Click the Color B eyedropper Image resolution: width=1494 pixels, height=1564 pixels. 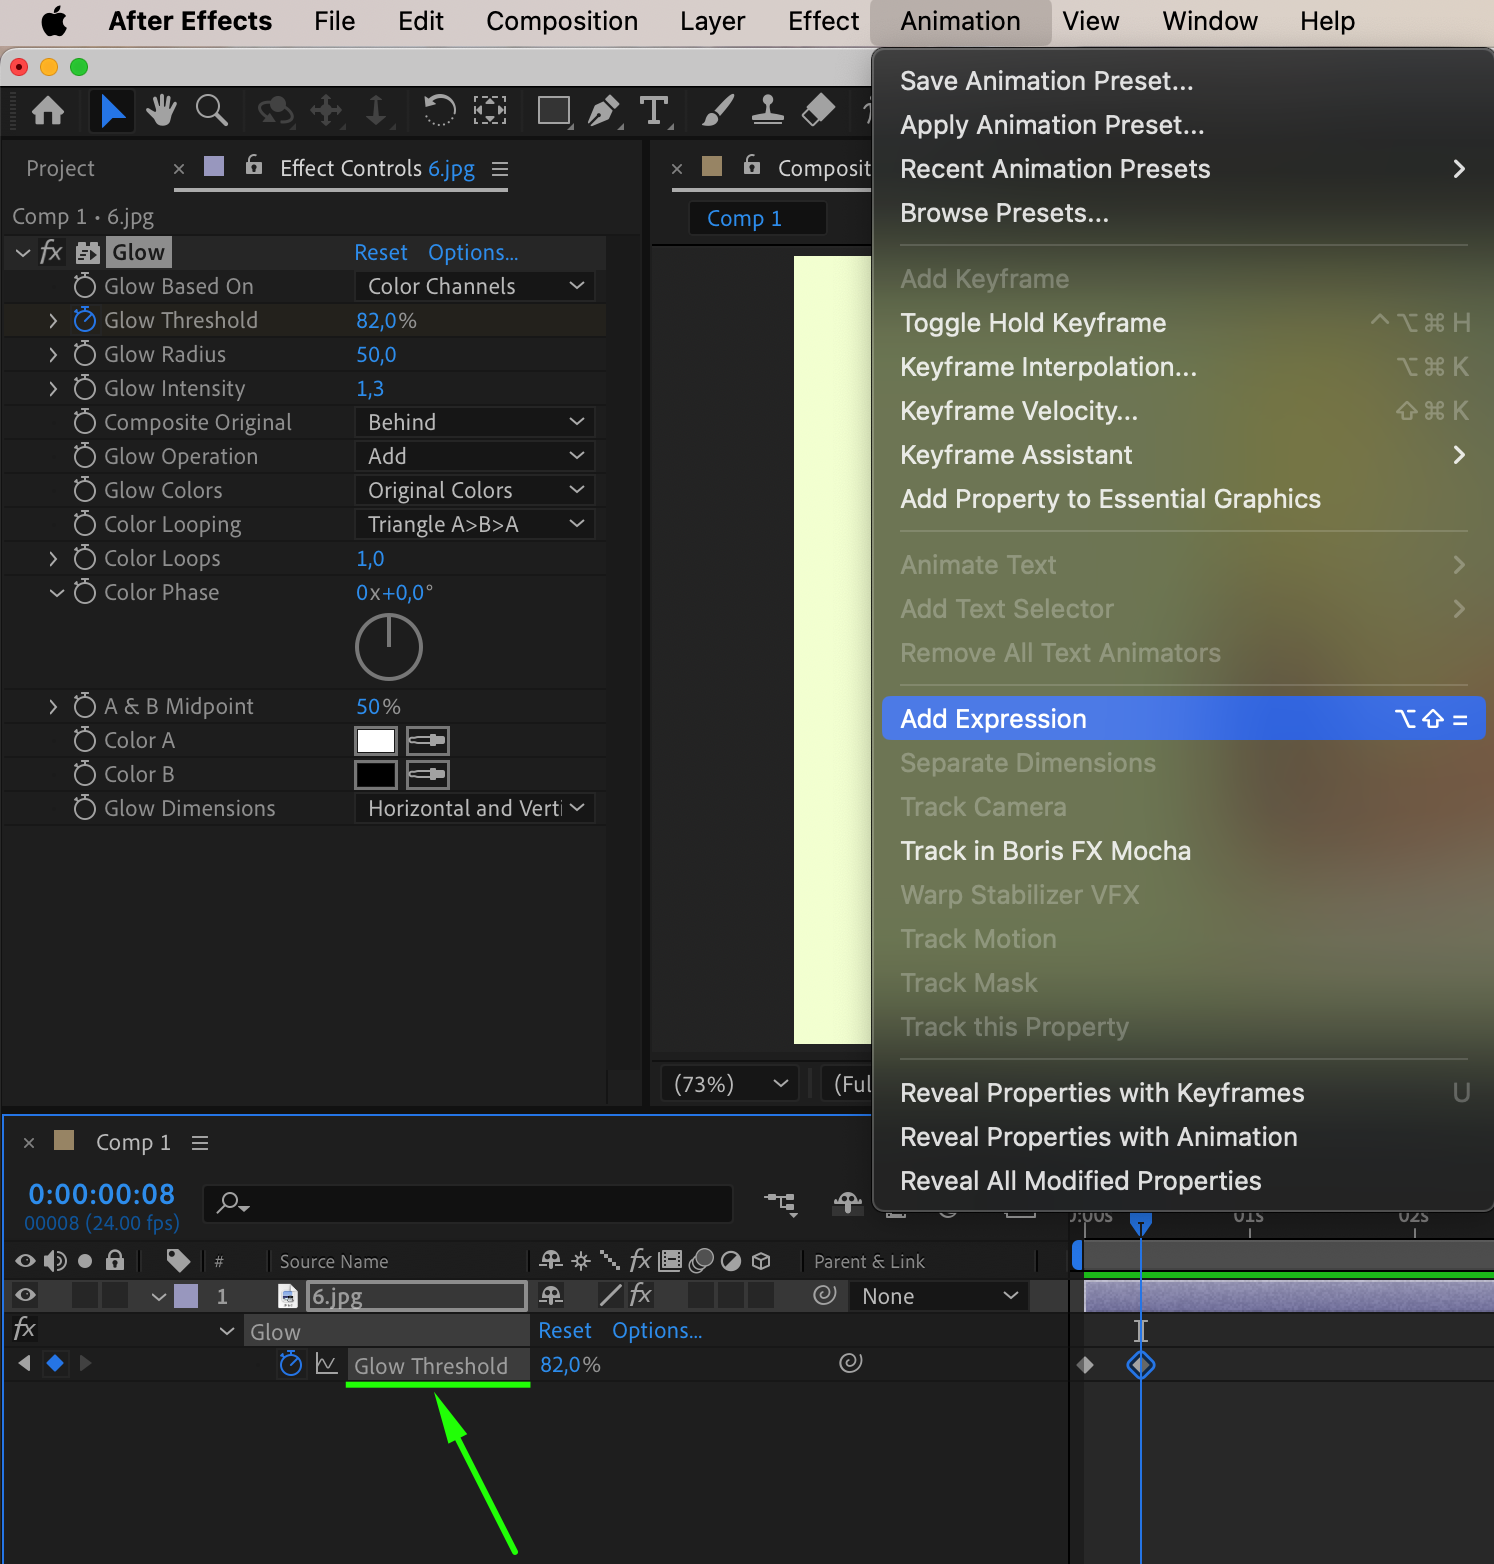[428, 775]
